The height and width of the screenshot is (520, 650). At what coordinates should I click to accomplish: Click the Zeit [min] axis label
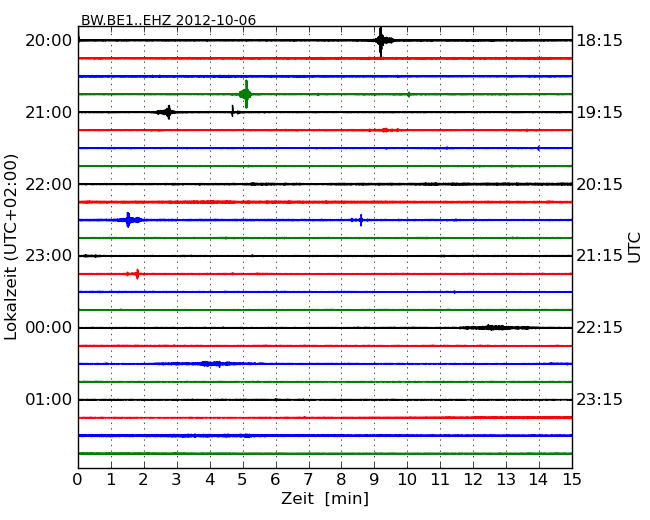click(325, 498)
